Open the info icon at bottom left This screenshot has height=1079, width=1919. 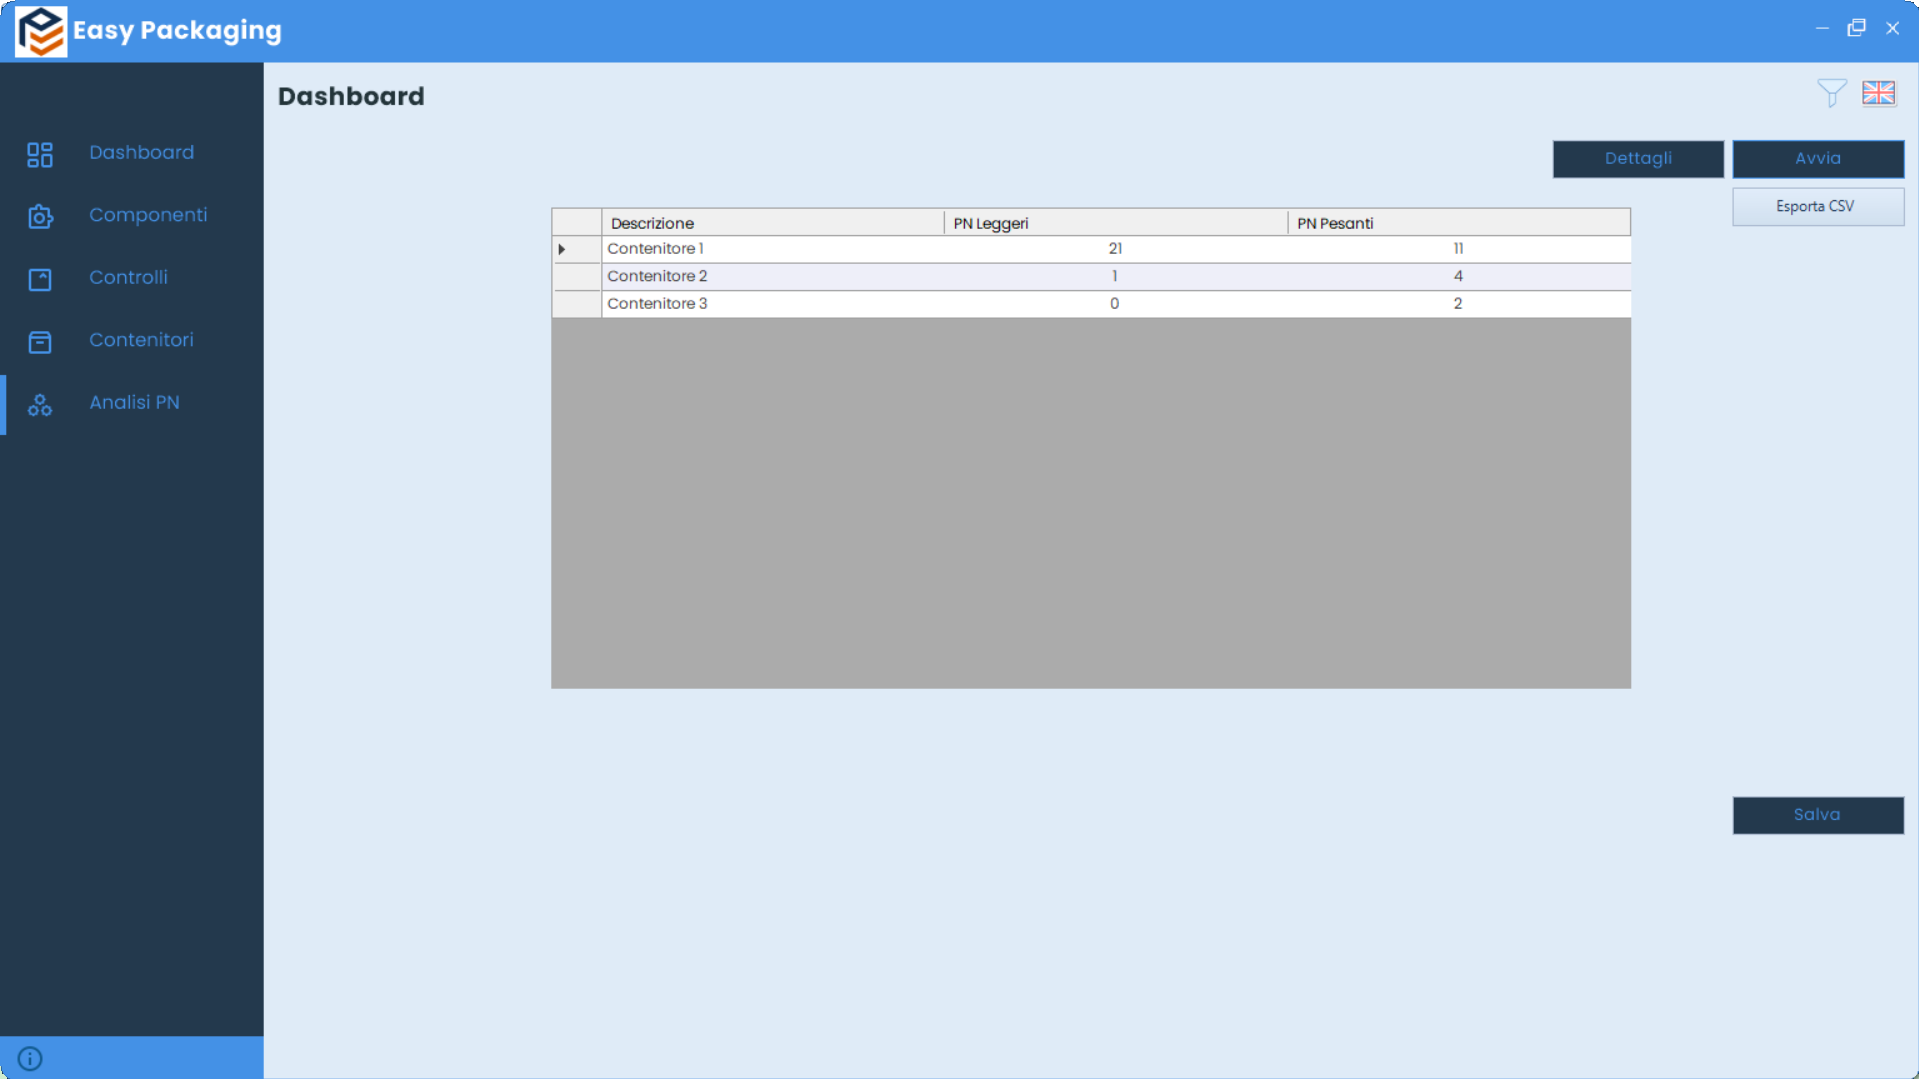(30, 1058)
